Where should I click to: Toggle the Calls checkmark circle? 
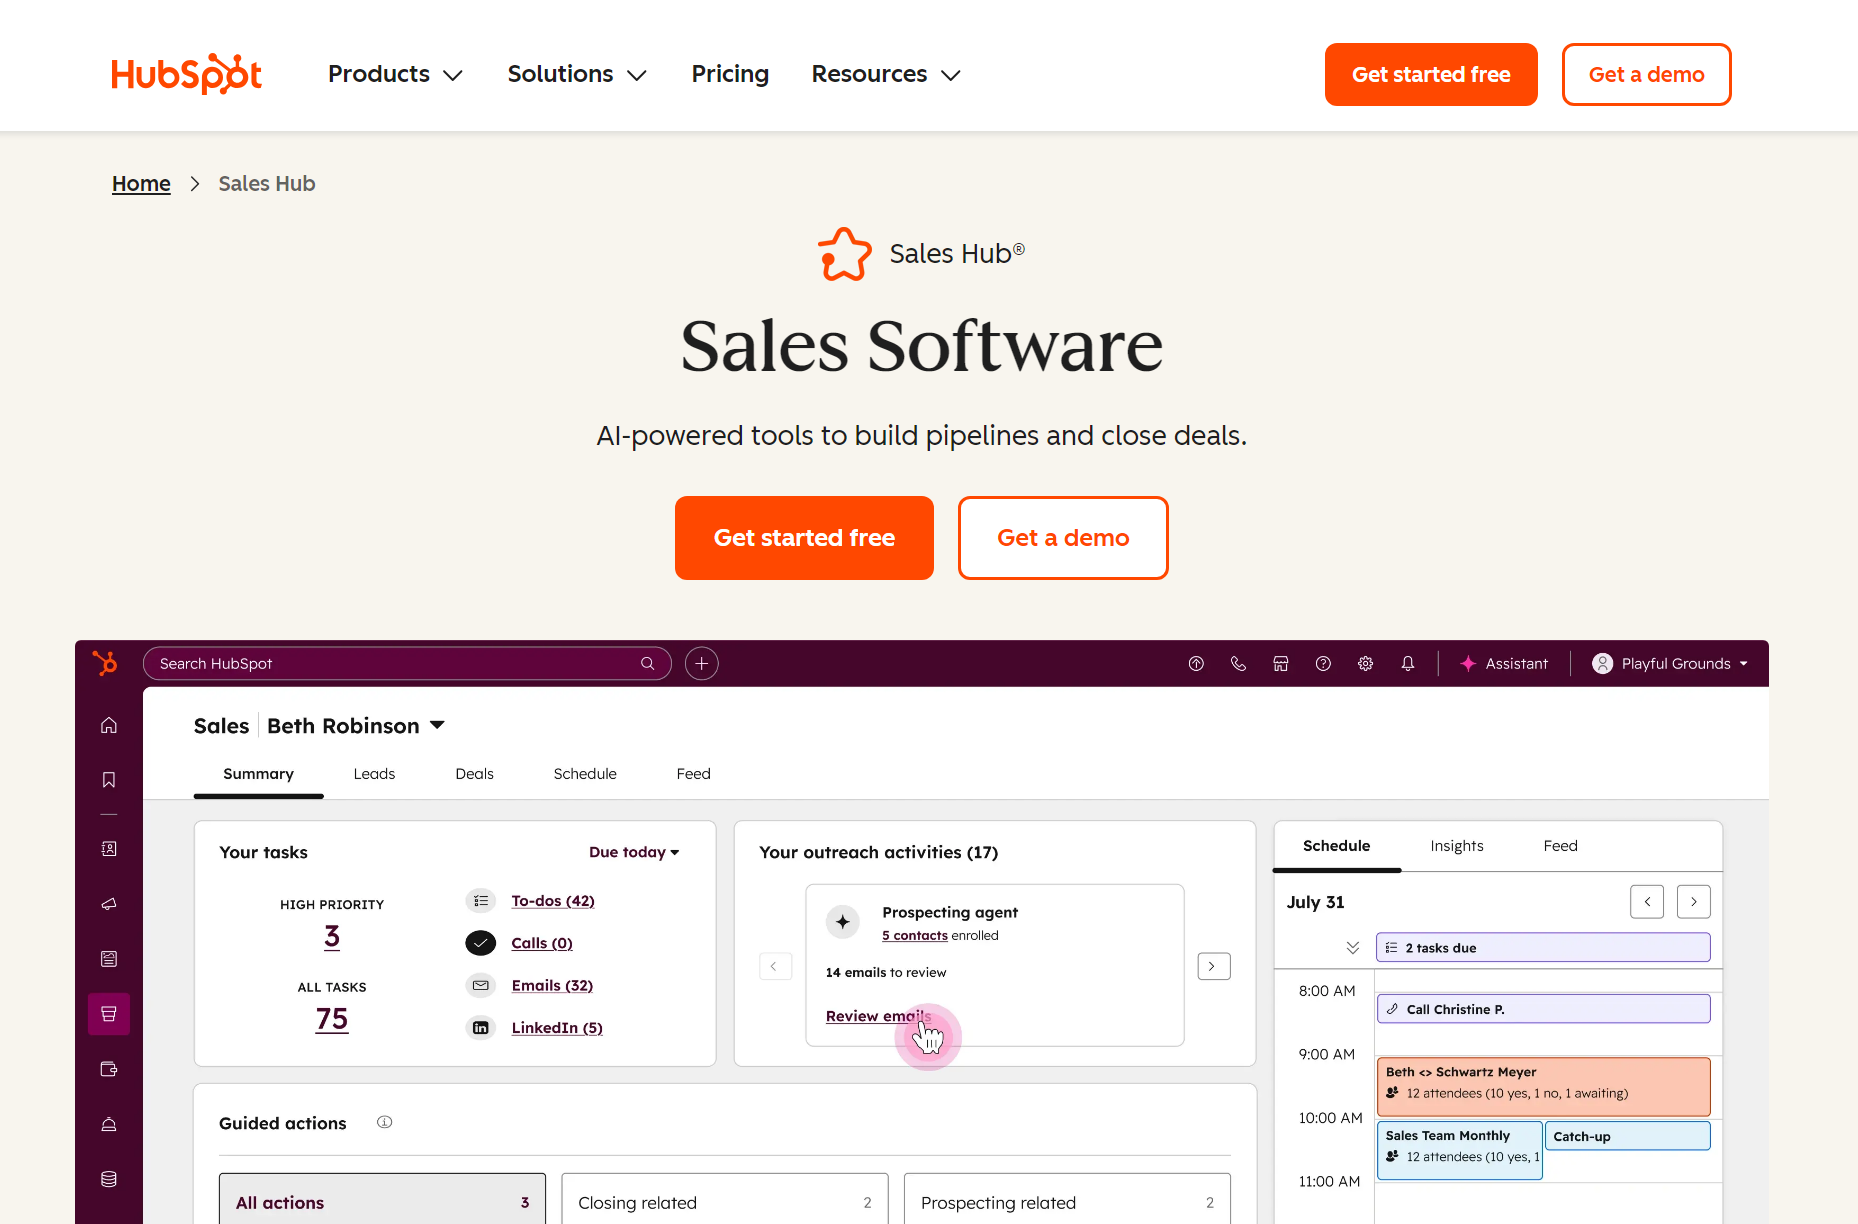[x=480, y=943]
